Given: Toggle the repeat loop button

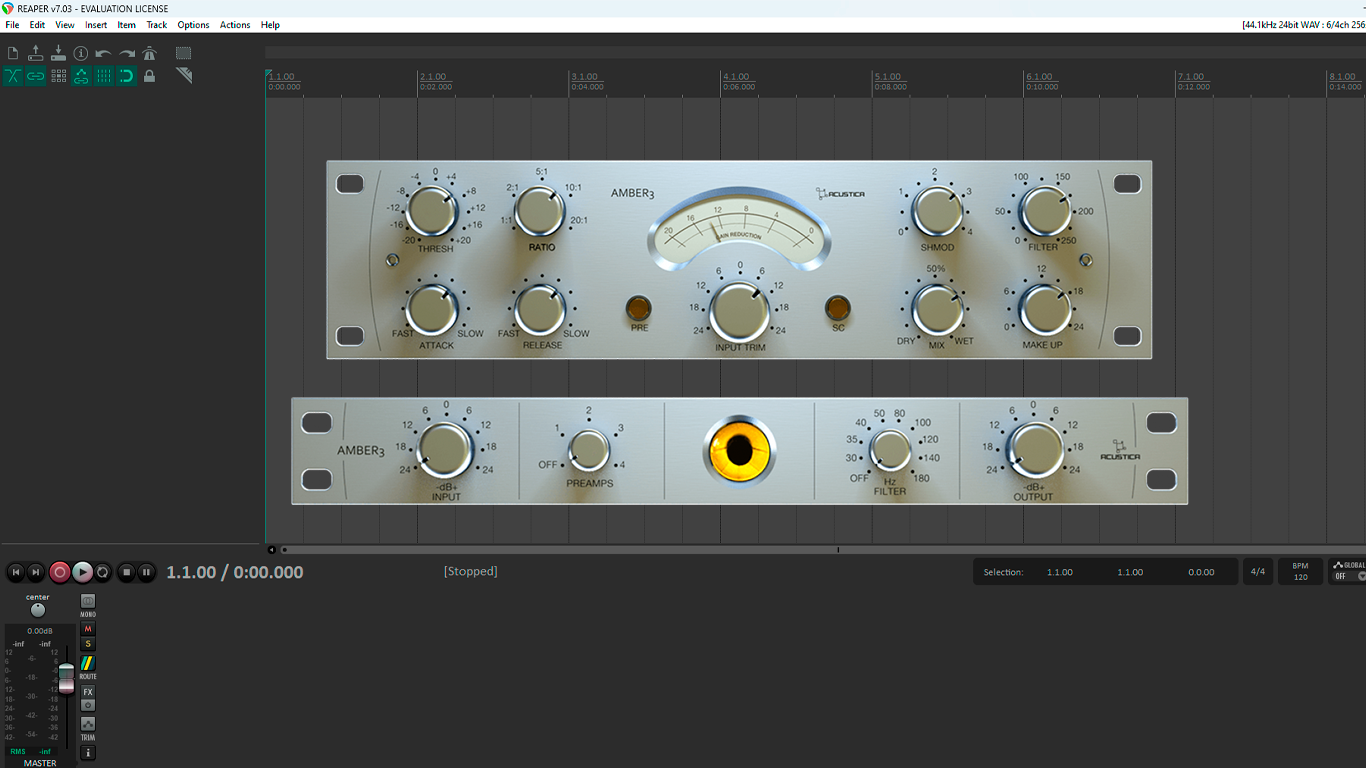Looking at the screenshot, I should click(x=102, y=572).
